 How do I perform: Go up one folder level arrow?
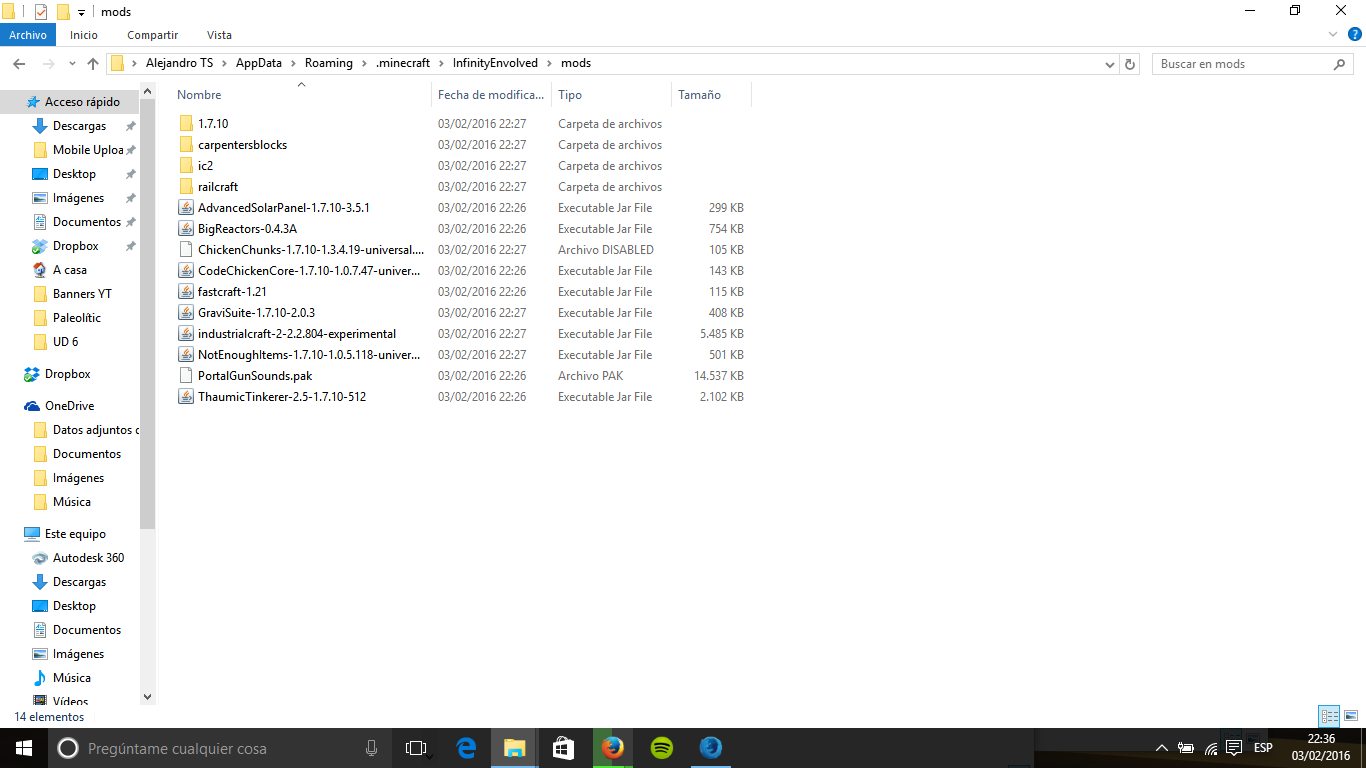point(93,63)
